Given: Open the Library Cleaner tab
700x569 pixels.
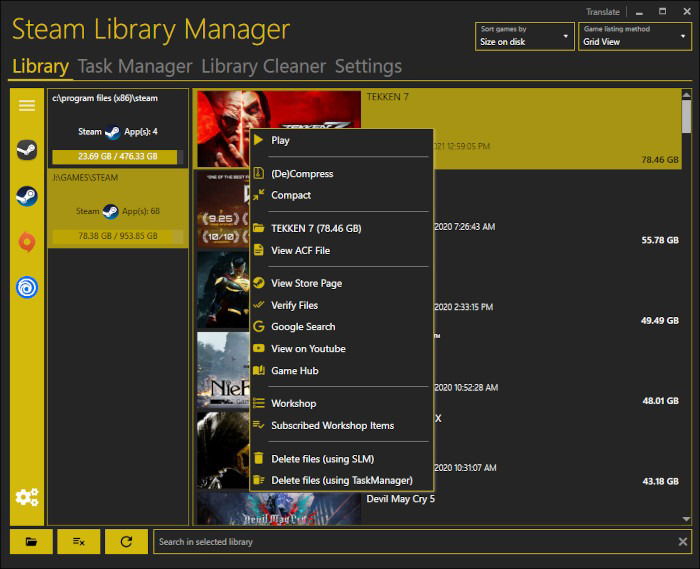Looking at the screenshot, I should (x=263, y=66).
